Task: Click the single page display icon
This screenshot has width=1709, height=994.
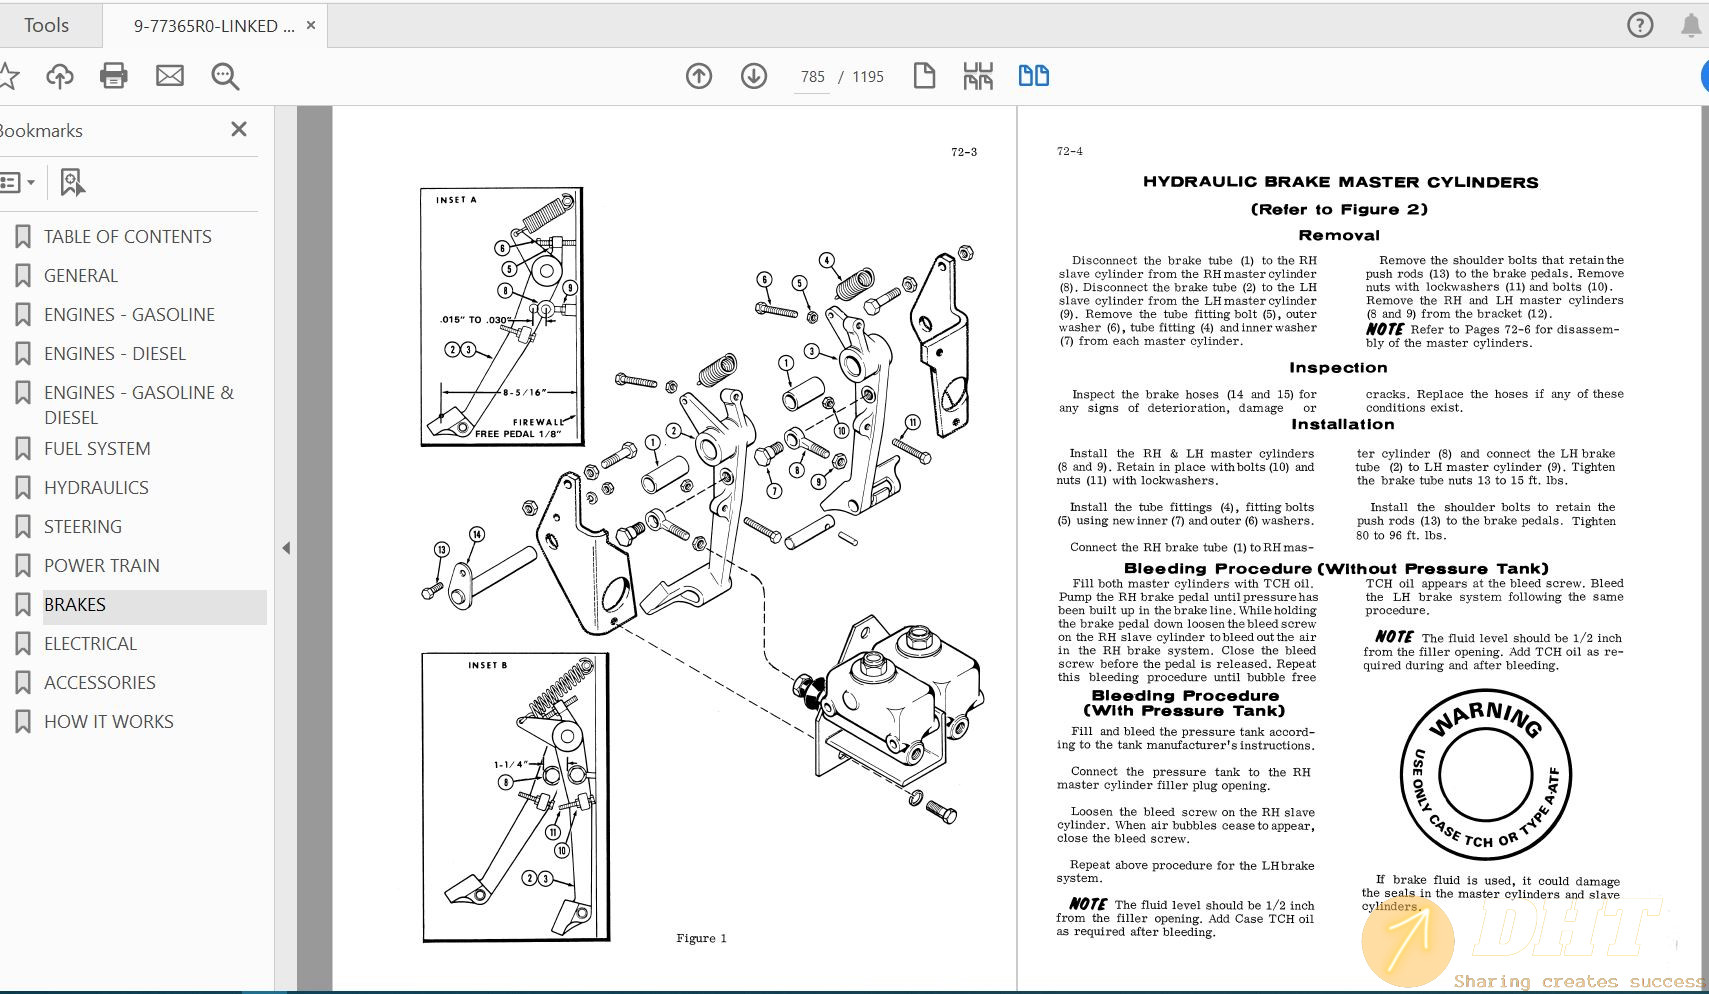Action: tap(924, 75)
